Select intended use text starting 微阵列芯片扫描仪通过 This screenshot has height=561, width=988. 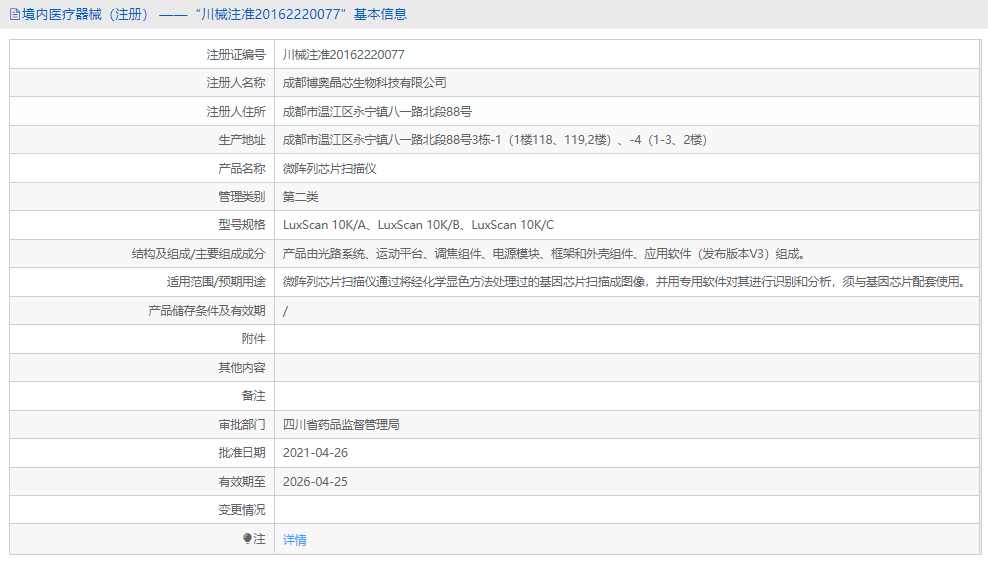click(x=626, y=282)
